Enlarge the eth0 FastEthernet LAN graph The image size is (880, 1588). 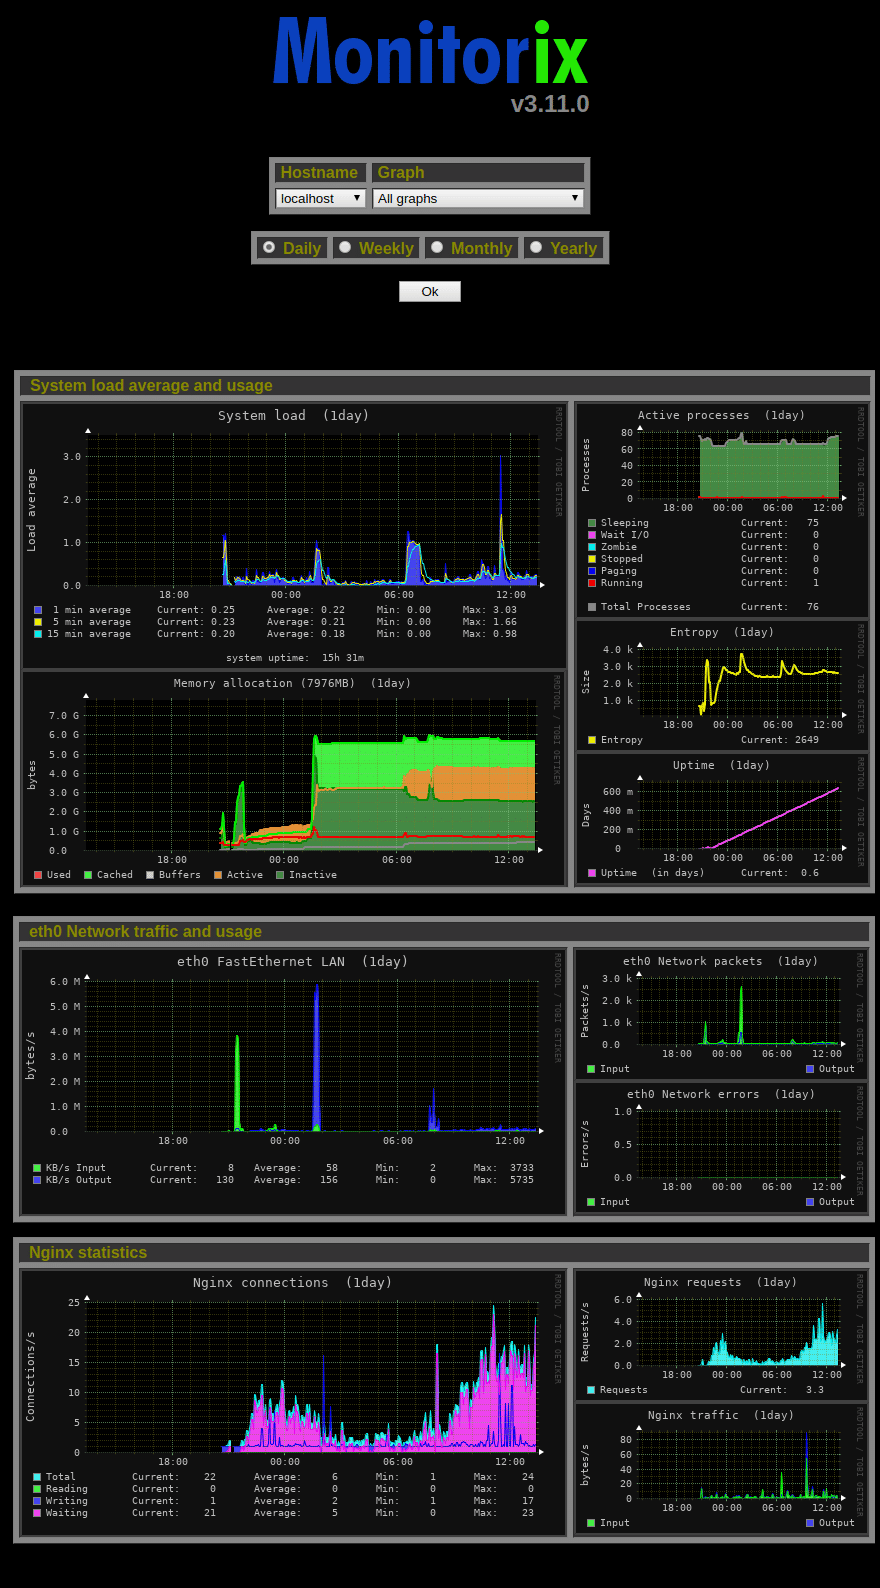click(x=294, y=1082)
